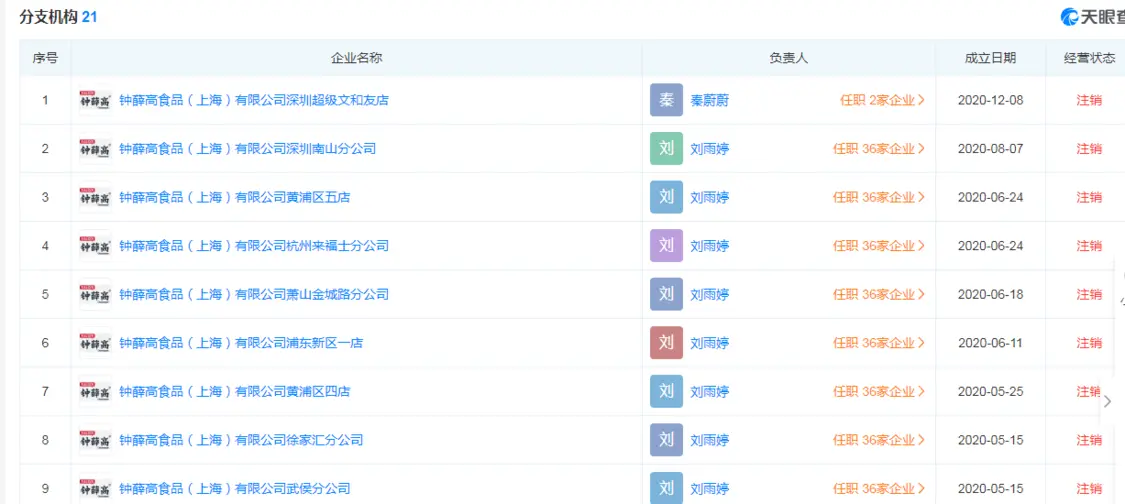Click the red 刘 avatar in row 6
Viewport: 1125px width, 504px height.
[667, 343]
